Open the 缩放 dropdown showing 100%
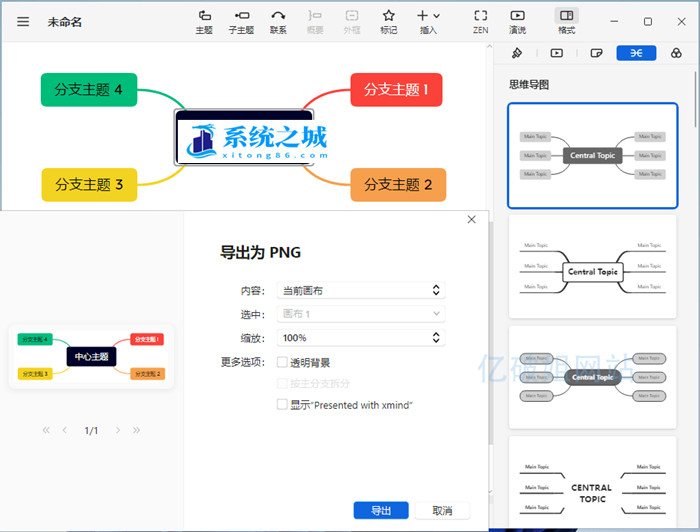700x532 pixels. tap(359, 338)
